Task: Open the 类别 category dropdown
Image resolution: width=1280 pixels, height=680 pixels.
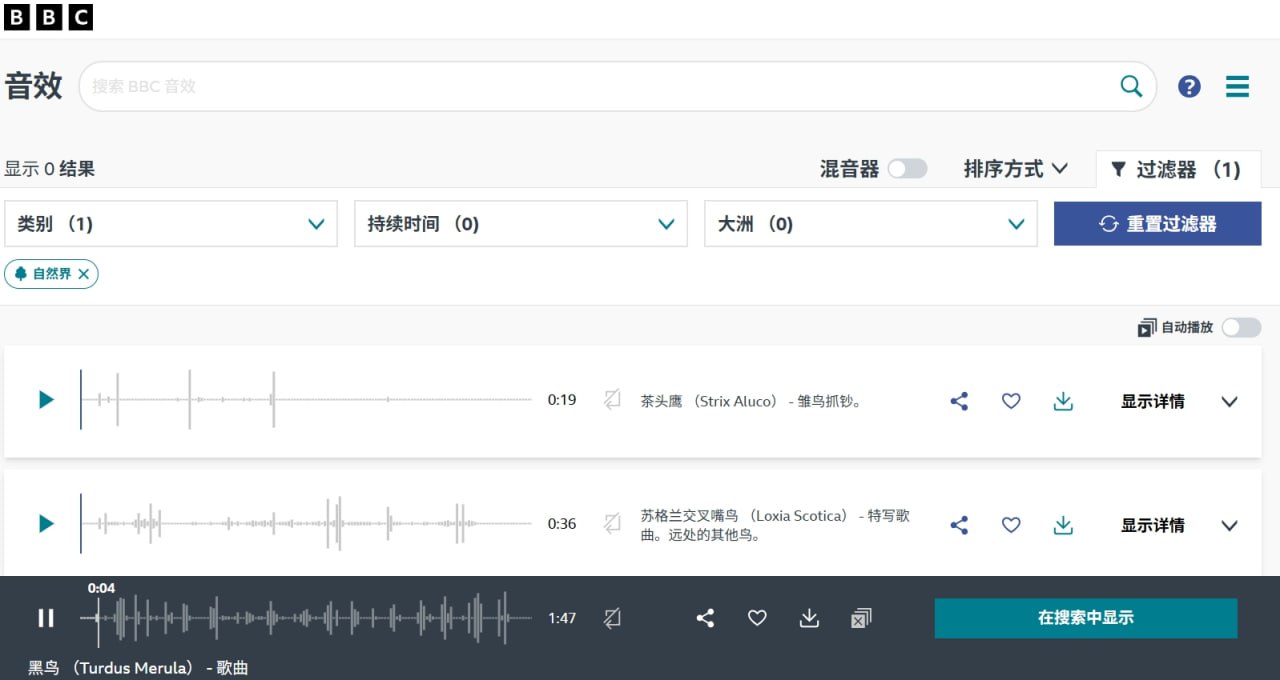Action: (x=171, y=224)
